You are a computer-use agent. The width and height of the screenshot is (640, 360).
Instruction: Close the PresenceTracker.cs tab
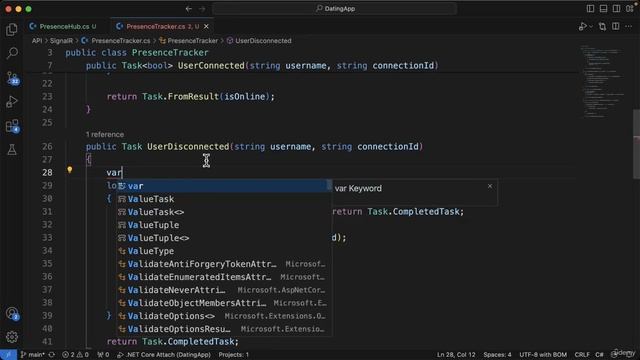tap(206, 27)
